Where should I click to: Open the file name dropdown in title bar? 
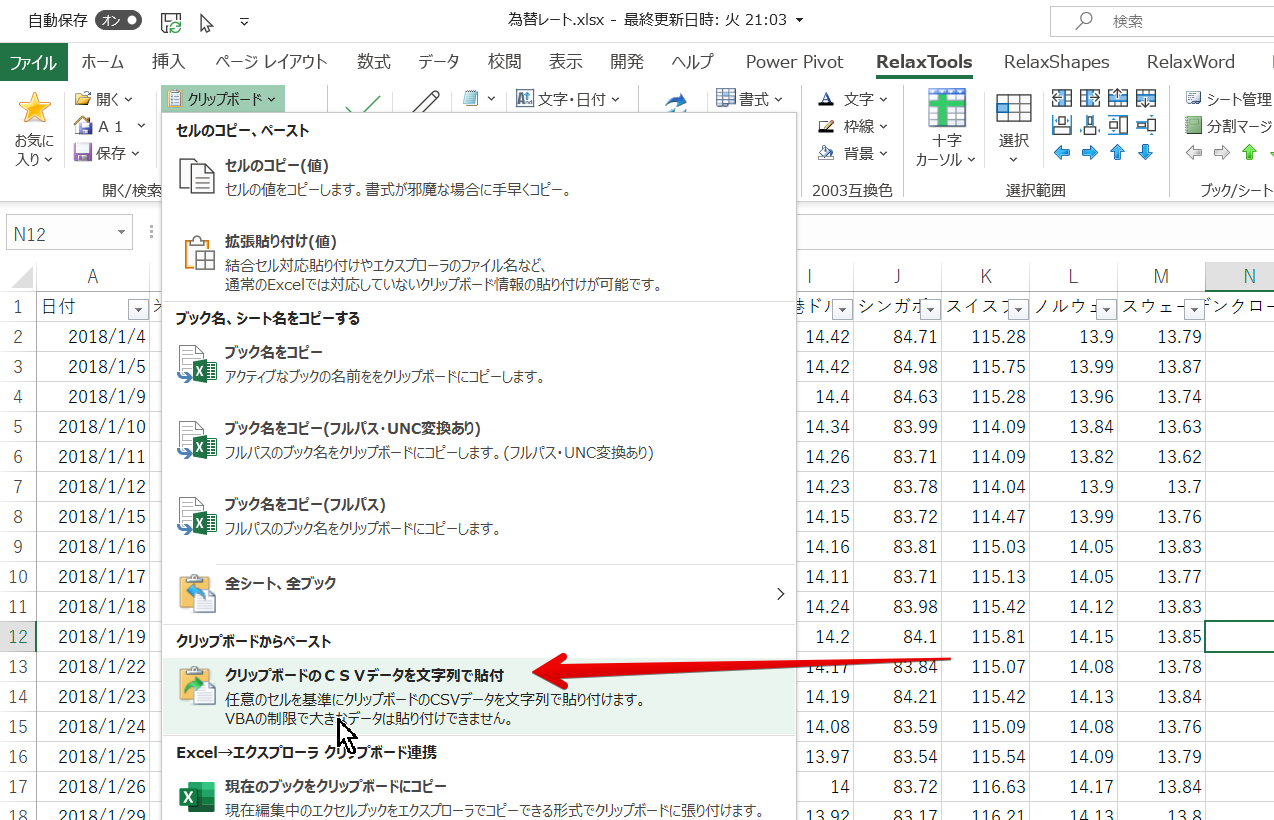pos(798,20)
